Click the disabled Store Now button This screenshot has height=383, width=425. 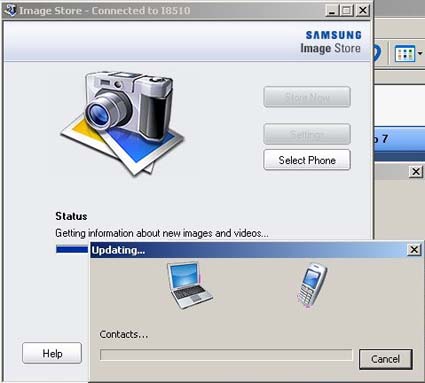[307, 97]
